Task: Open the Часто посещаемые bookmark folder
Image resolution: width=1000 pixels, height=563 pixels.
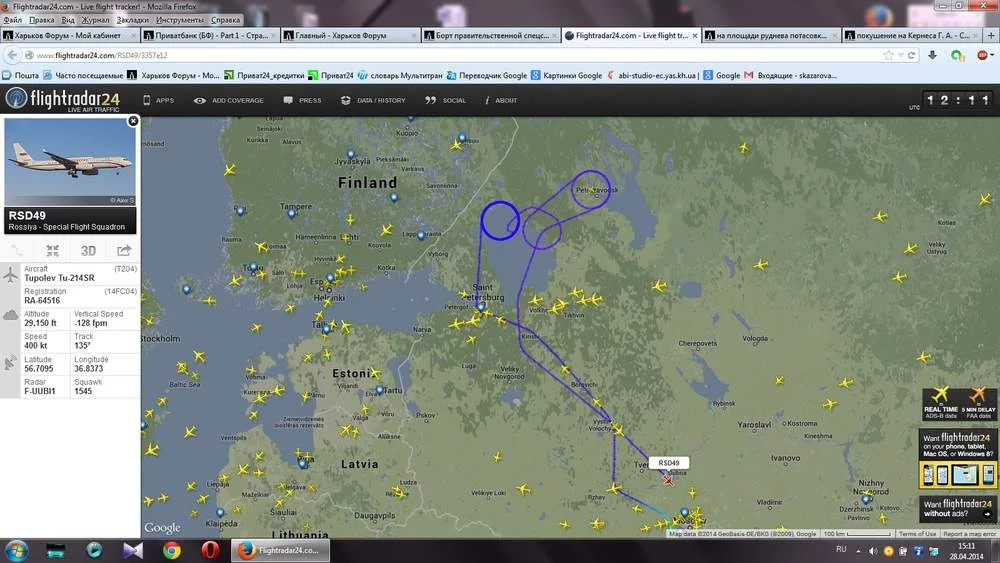Action: click(x=83, y=75)
